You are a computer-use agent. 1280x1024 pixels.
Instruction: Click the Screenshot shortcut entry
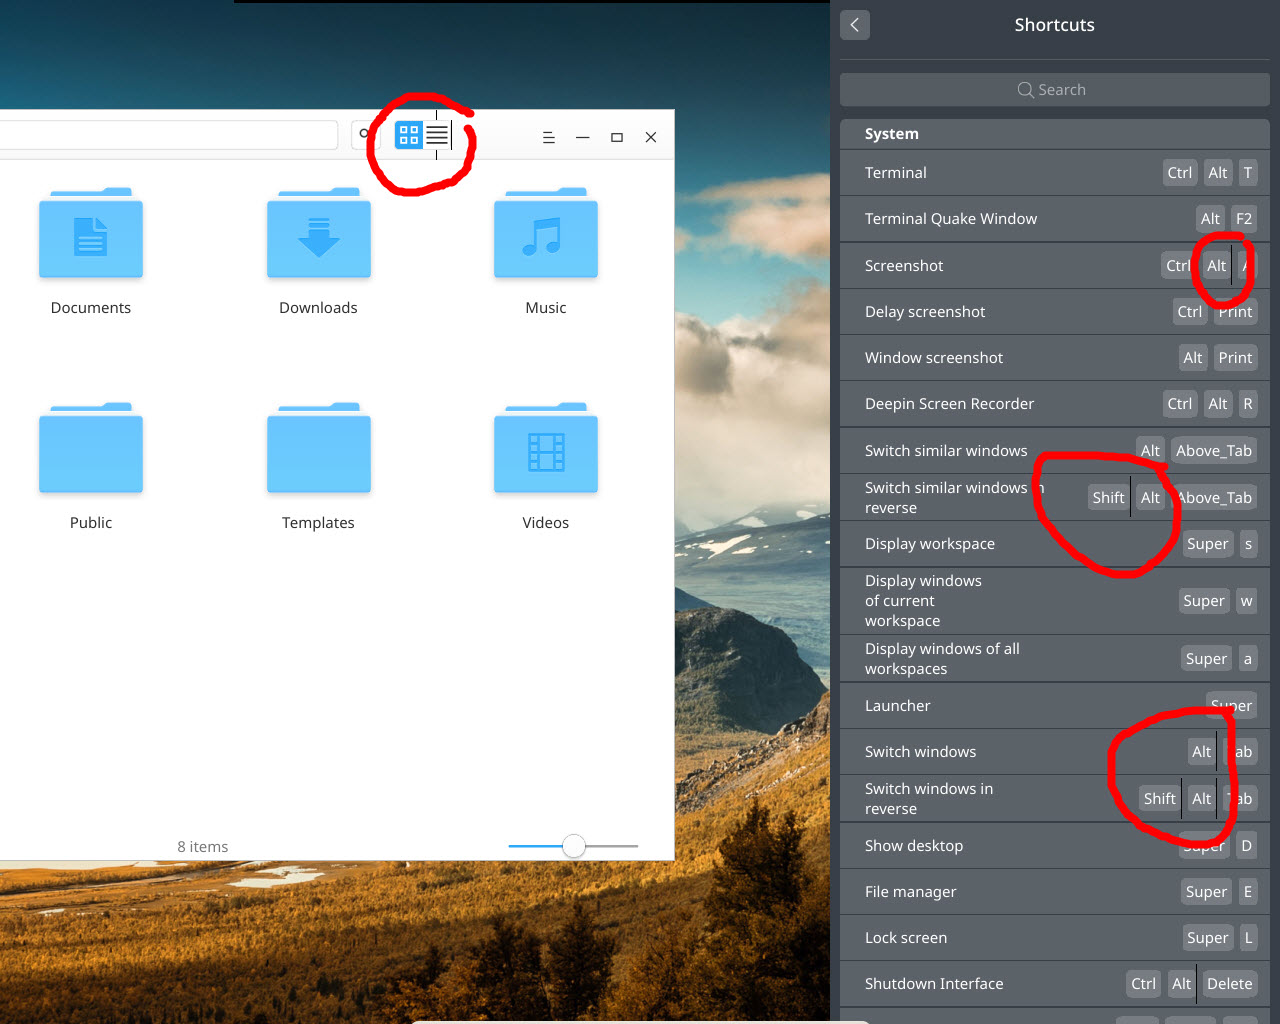(x=1055, y=266)
